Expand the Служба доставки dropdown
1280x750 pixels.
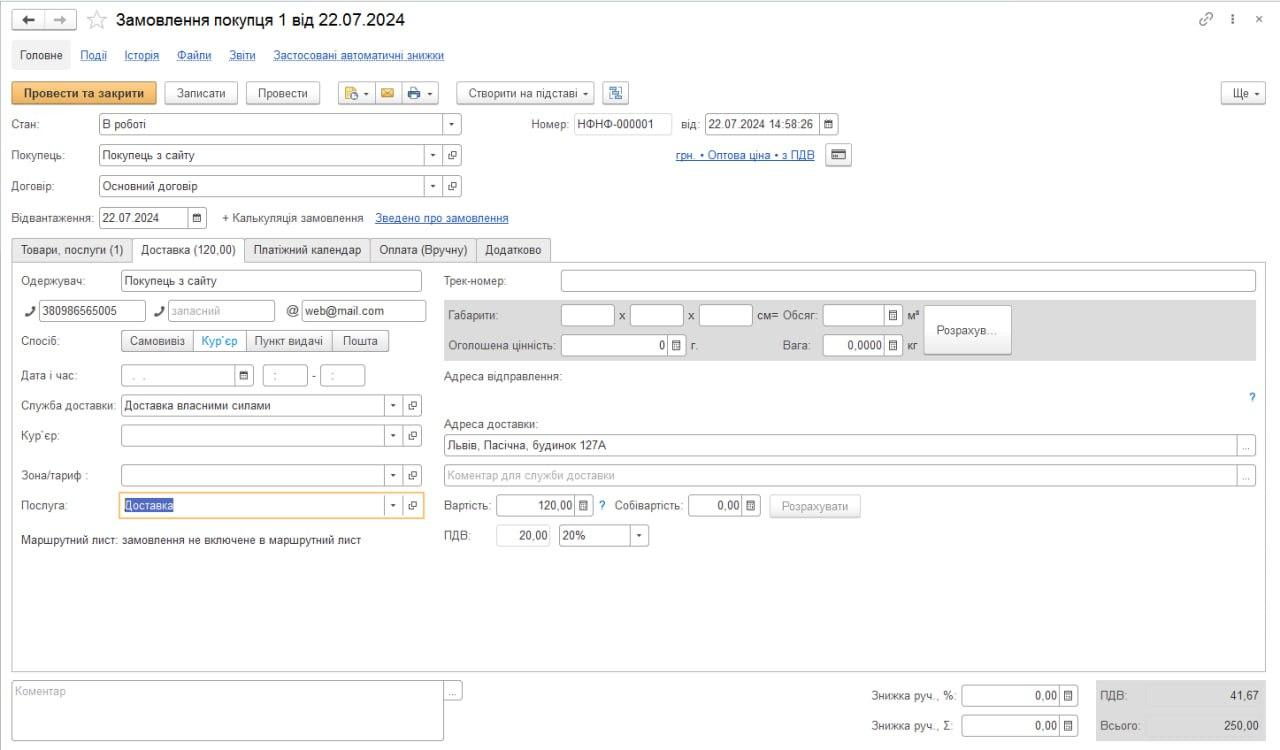(x=394, y=406)
